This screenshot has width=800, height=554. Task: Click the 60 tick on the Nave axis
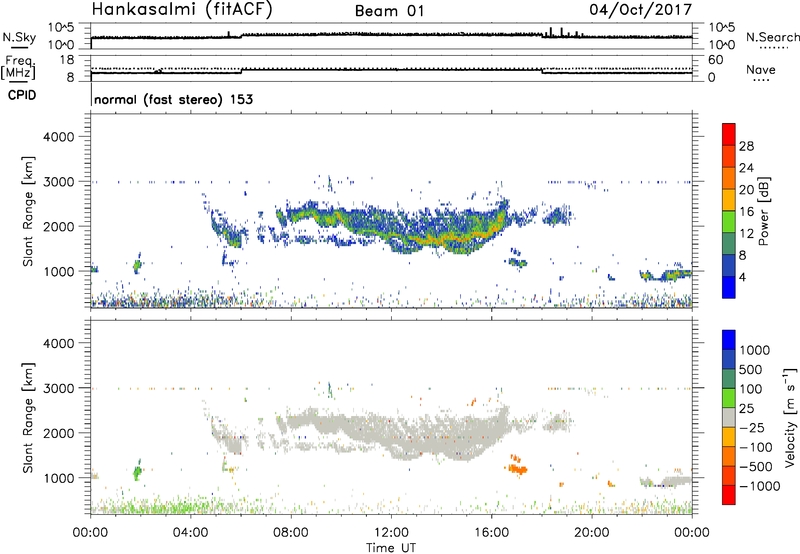coord(715,60)
